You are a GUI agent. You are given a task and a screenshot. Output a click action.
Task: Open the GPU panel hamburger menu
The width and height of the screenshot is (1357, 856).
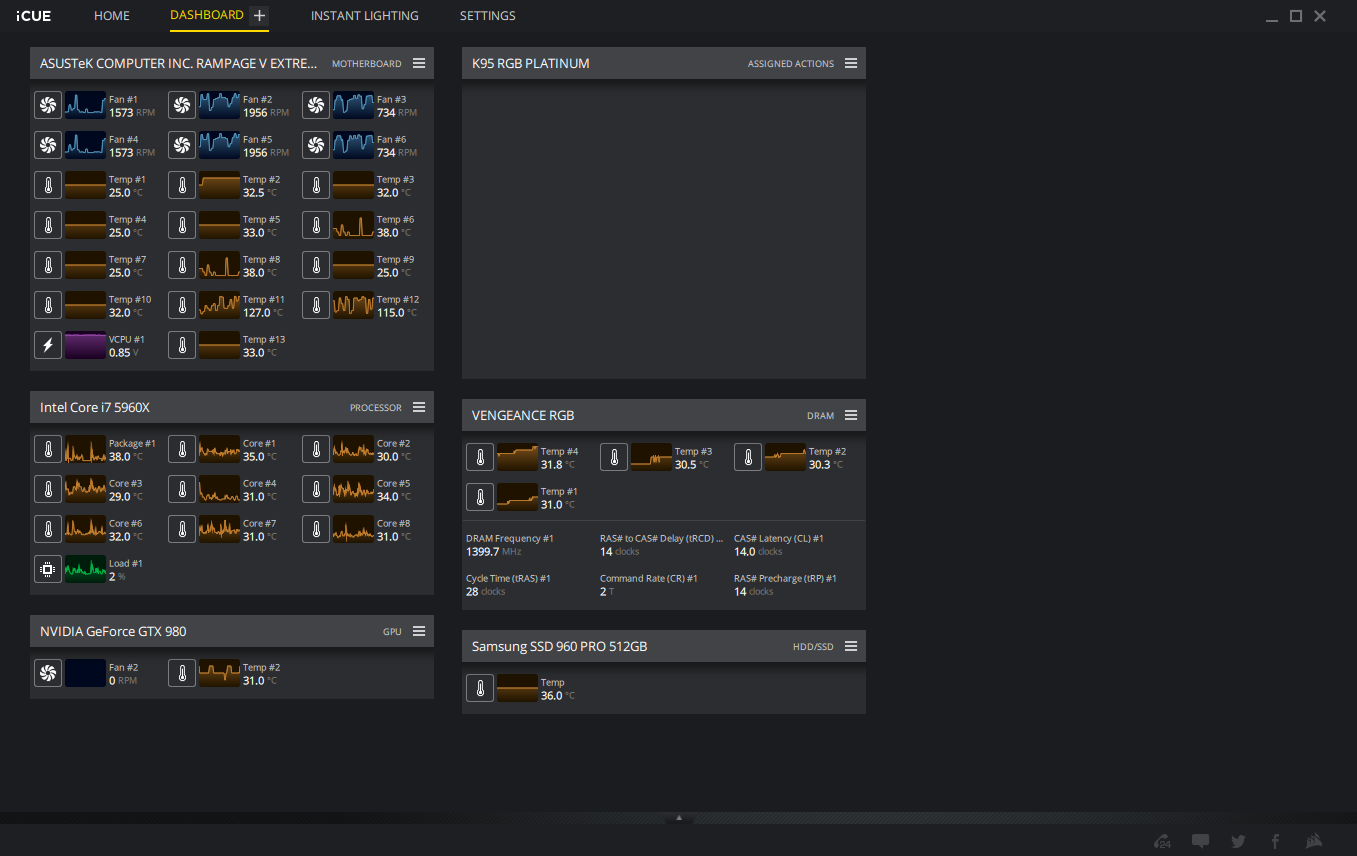tap(419, 631)
